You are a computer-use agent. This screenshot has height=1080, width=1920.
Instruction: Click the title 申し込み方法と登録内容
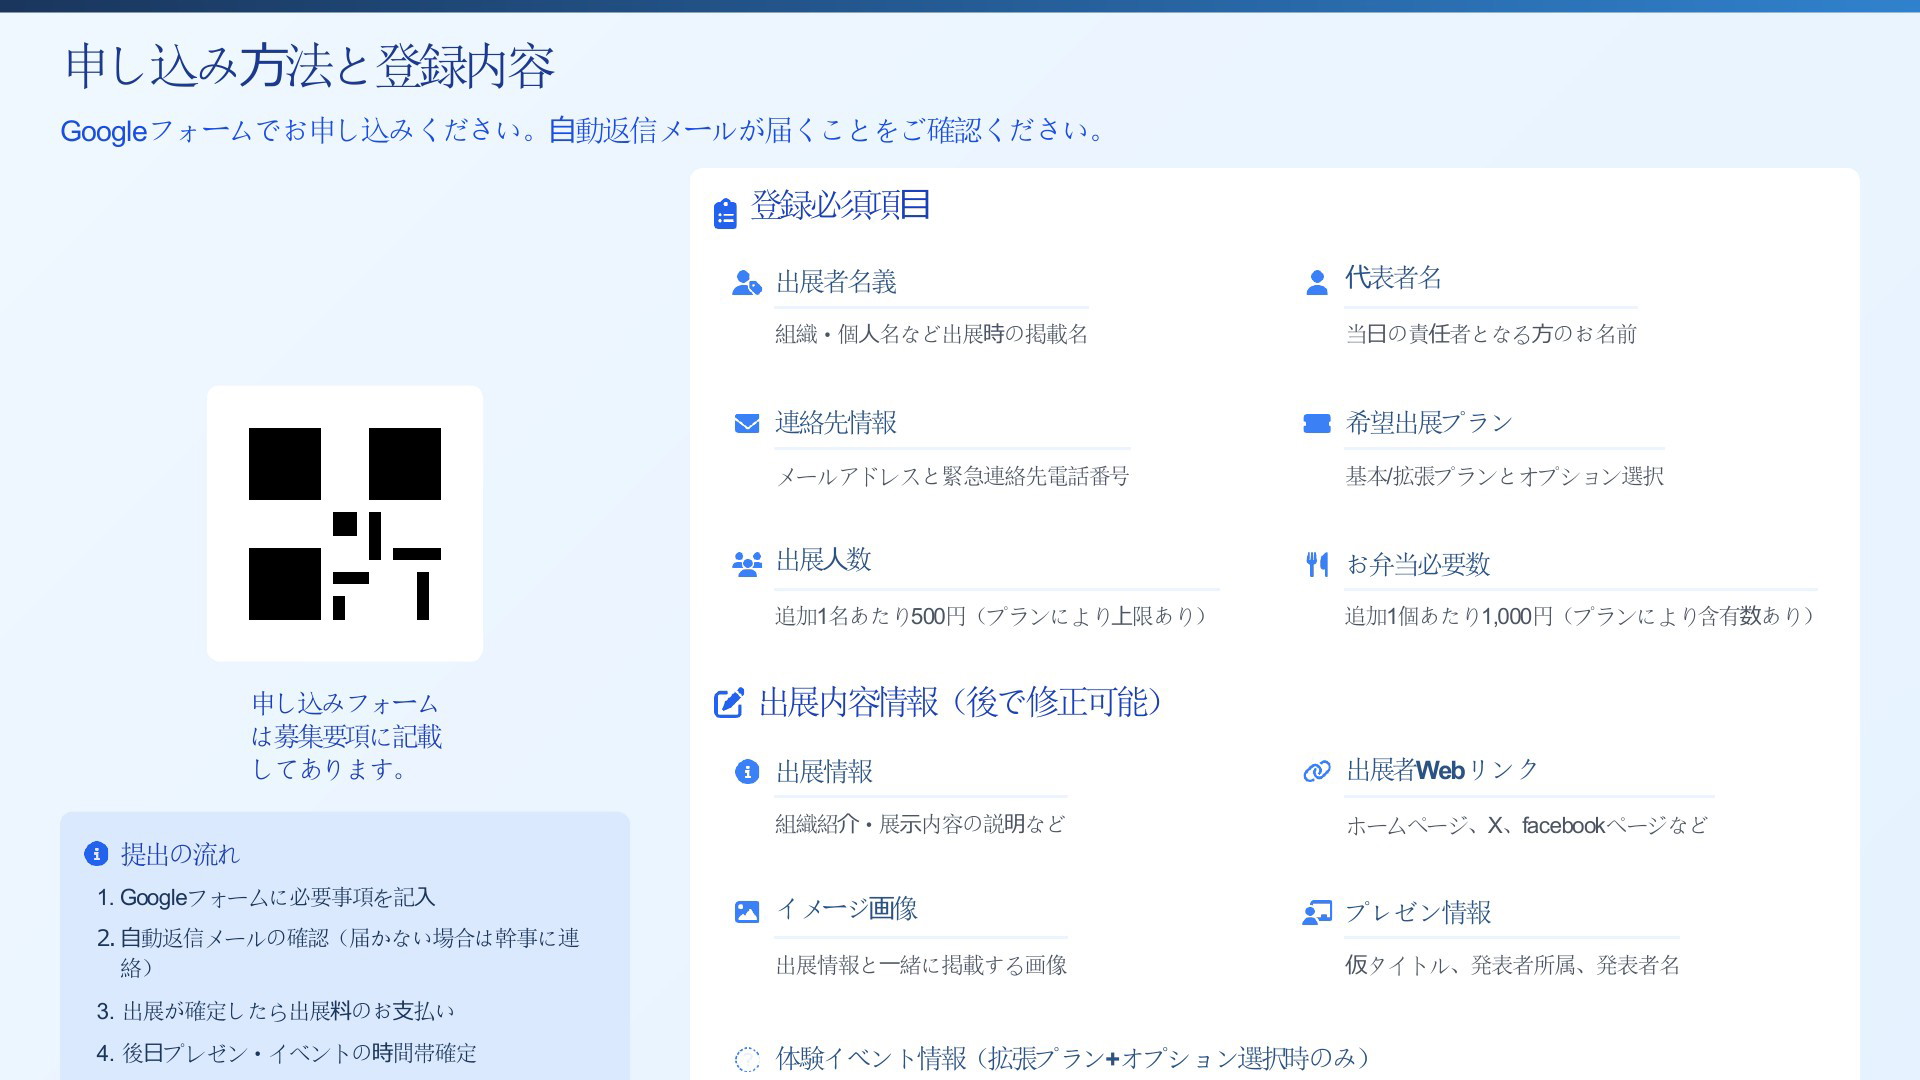click(310, 67)
